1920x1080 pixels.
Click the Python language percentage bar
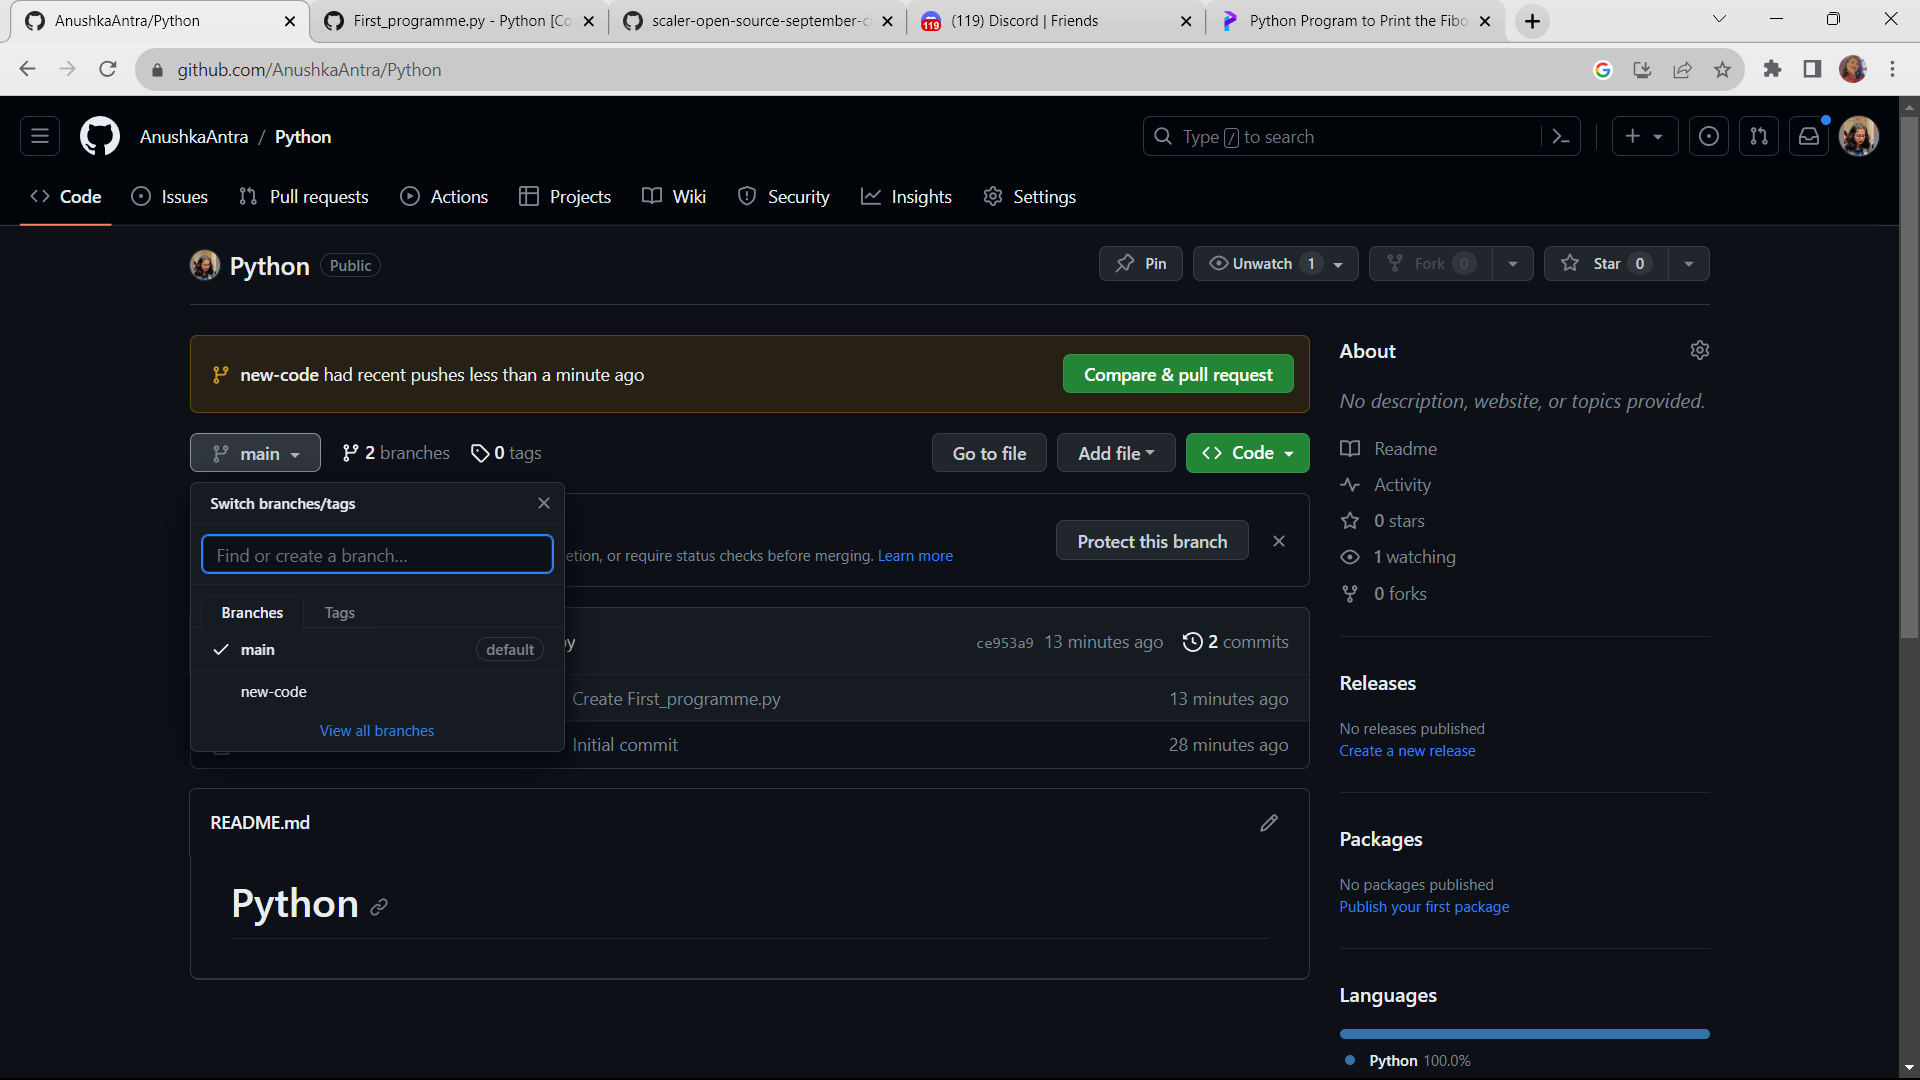1524,1034
